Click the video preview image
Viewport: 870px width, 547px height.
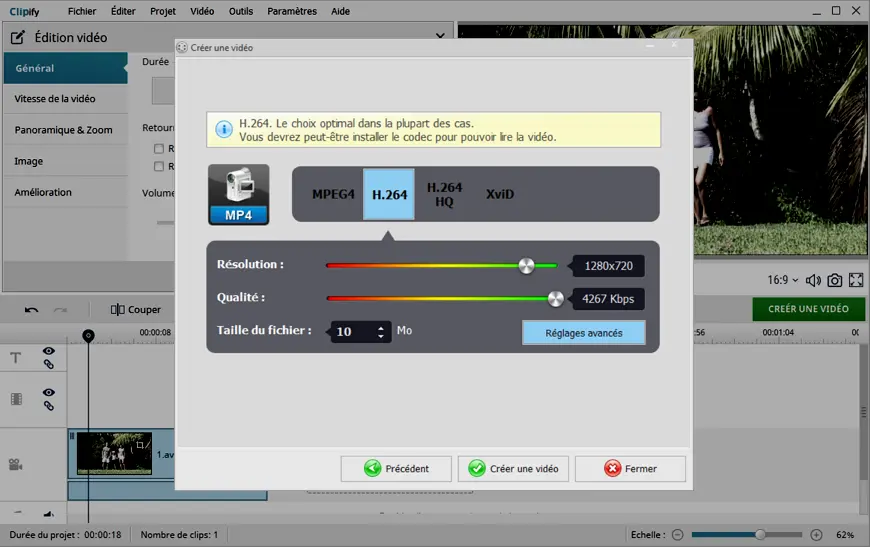pyautogui.click(x=781, y=140)
